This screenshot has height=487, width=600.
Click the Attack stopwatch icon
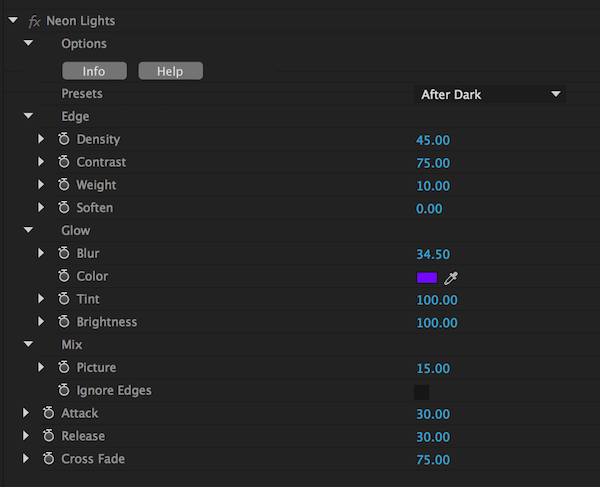[48, 413]
